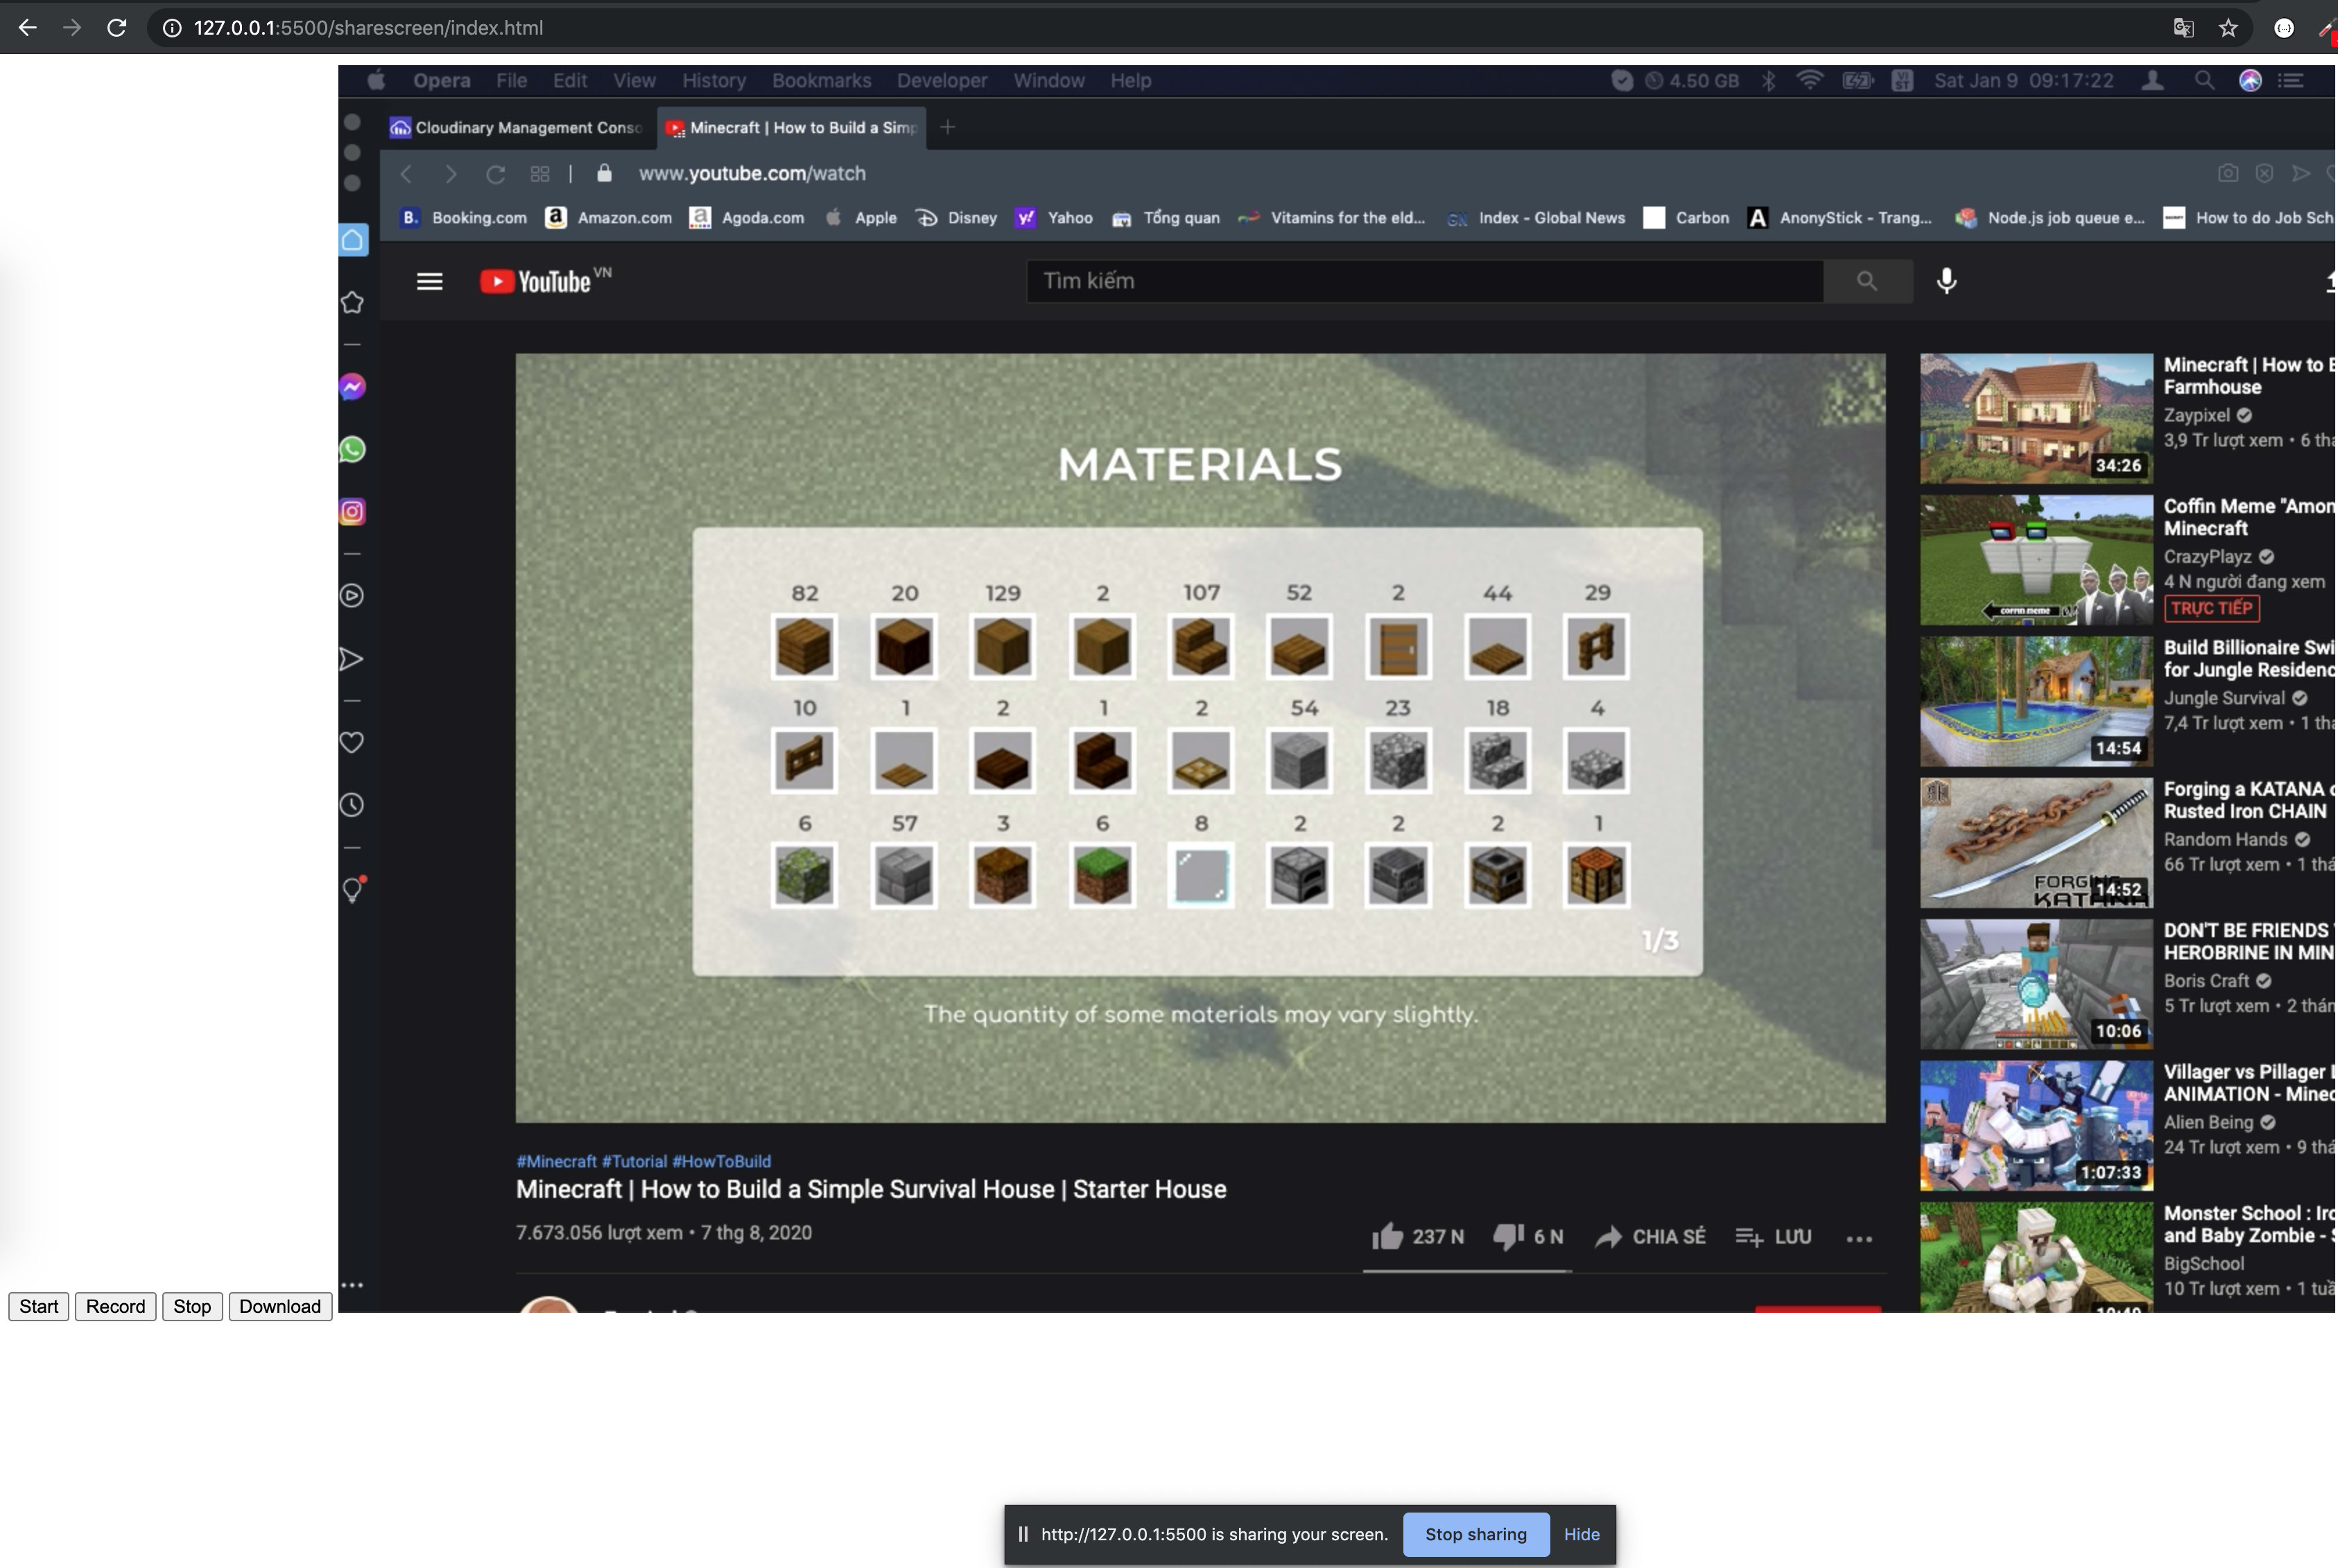Click the browser reload page icon
Viewport: 2338px width, 1568px height.
[116, 28]
